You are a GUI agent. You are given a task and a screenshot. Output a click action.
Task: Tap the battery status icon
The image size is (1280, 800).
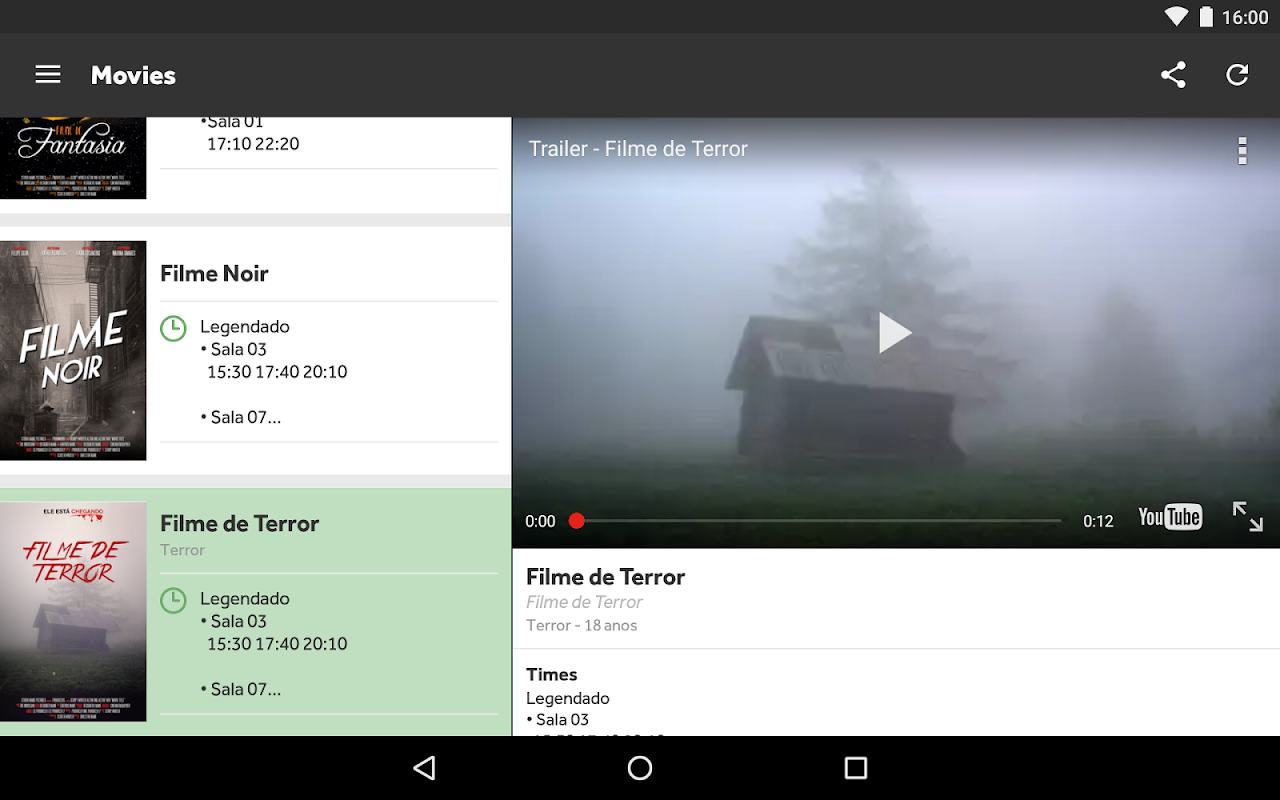(1206, 17)
